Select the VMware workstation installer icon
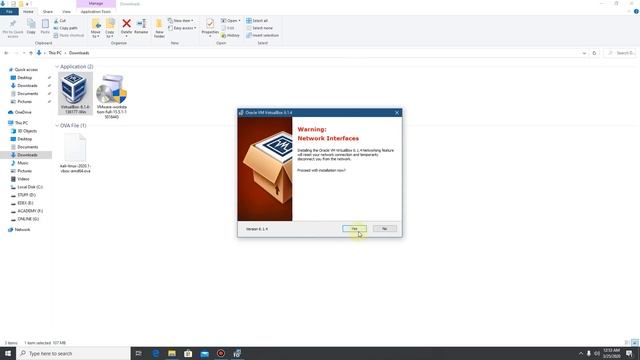This screenshot has width=640, height=360. coord(111,96)
